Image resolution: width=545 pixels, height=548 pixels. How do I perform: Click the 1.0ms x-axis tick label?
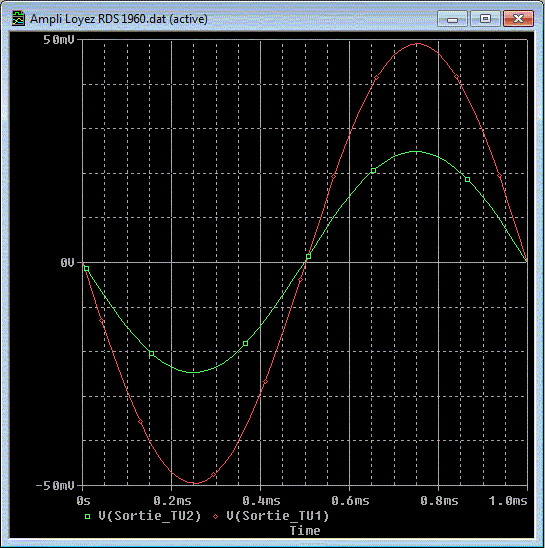coord(508,501)
